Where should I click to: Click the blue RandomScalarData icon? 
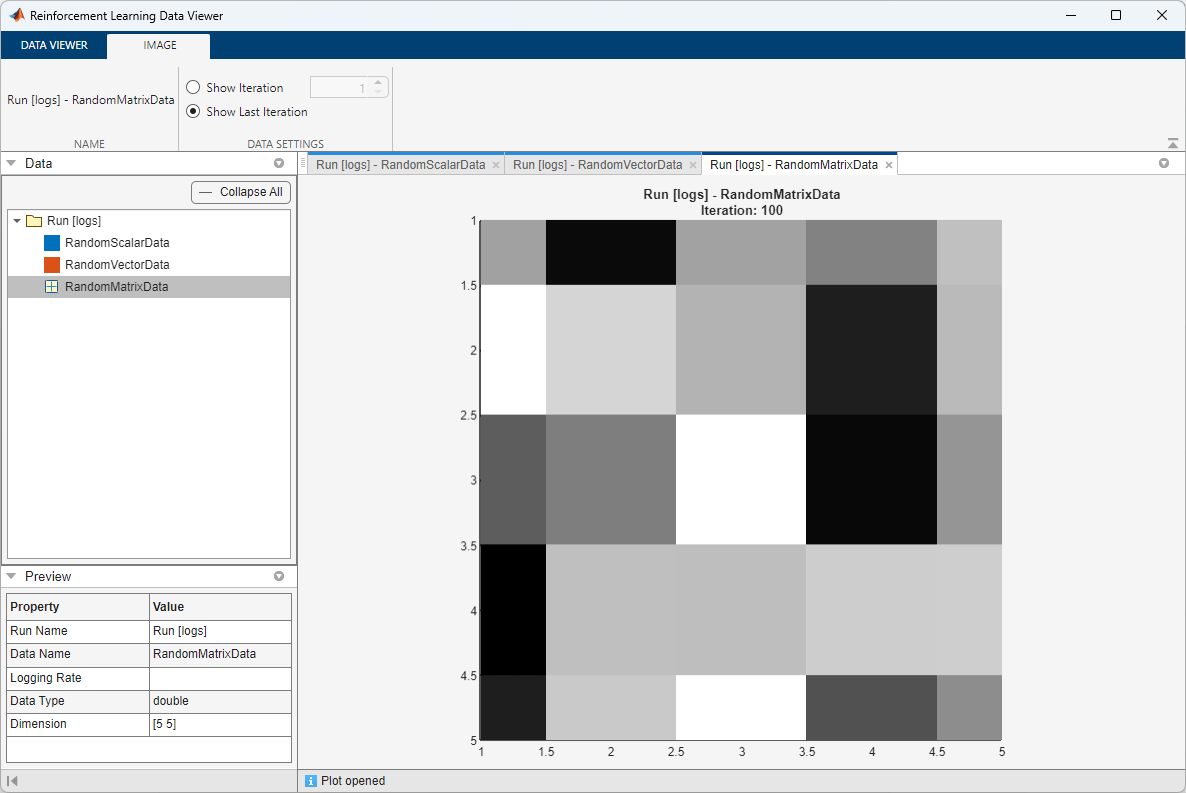[52, 243]
